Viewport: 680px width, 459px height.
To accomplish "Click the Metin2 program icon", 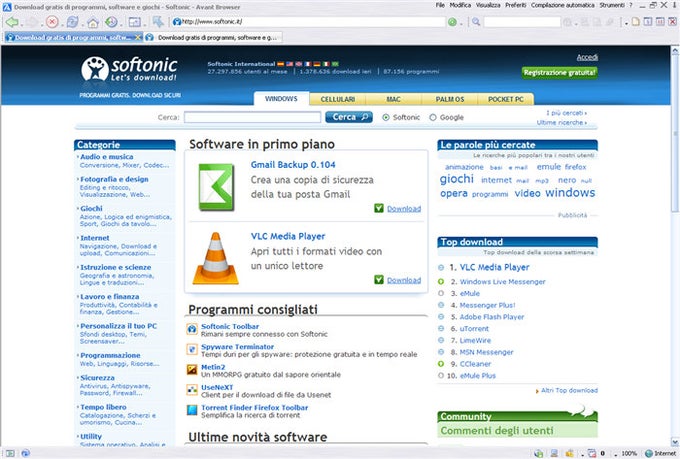I will point(192,369).
